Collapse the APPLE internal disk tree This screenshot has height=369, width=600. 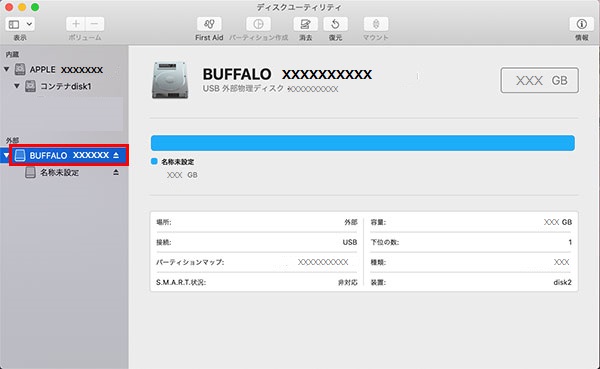point(7,69)
